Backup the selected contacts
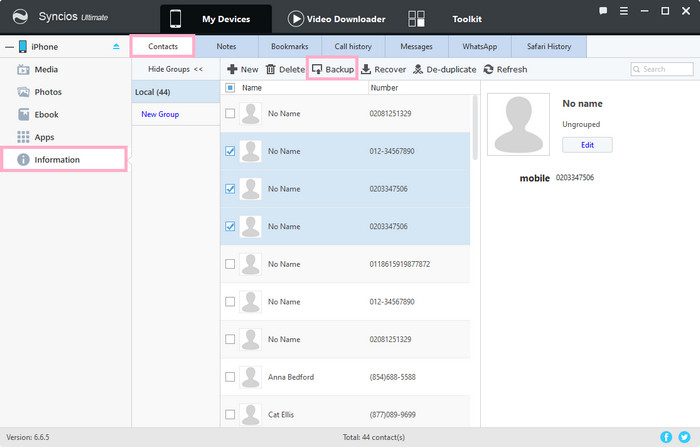Screen dimensions: 700x447 [x=333, y=69]
